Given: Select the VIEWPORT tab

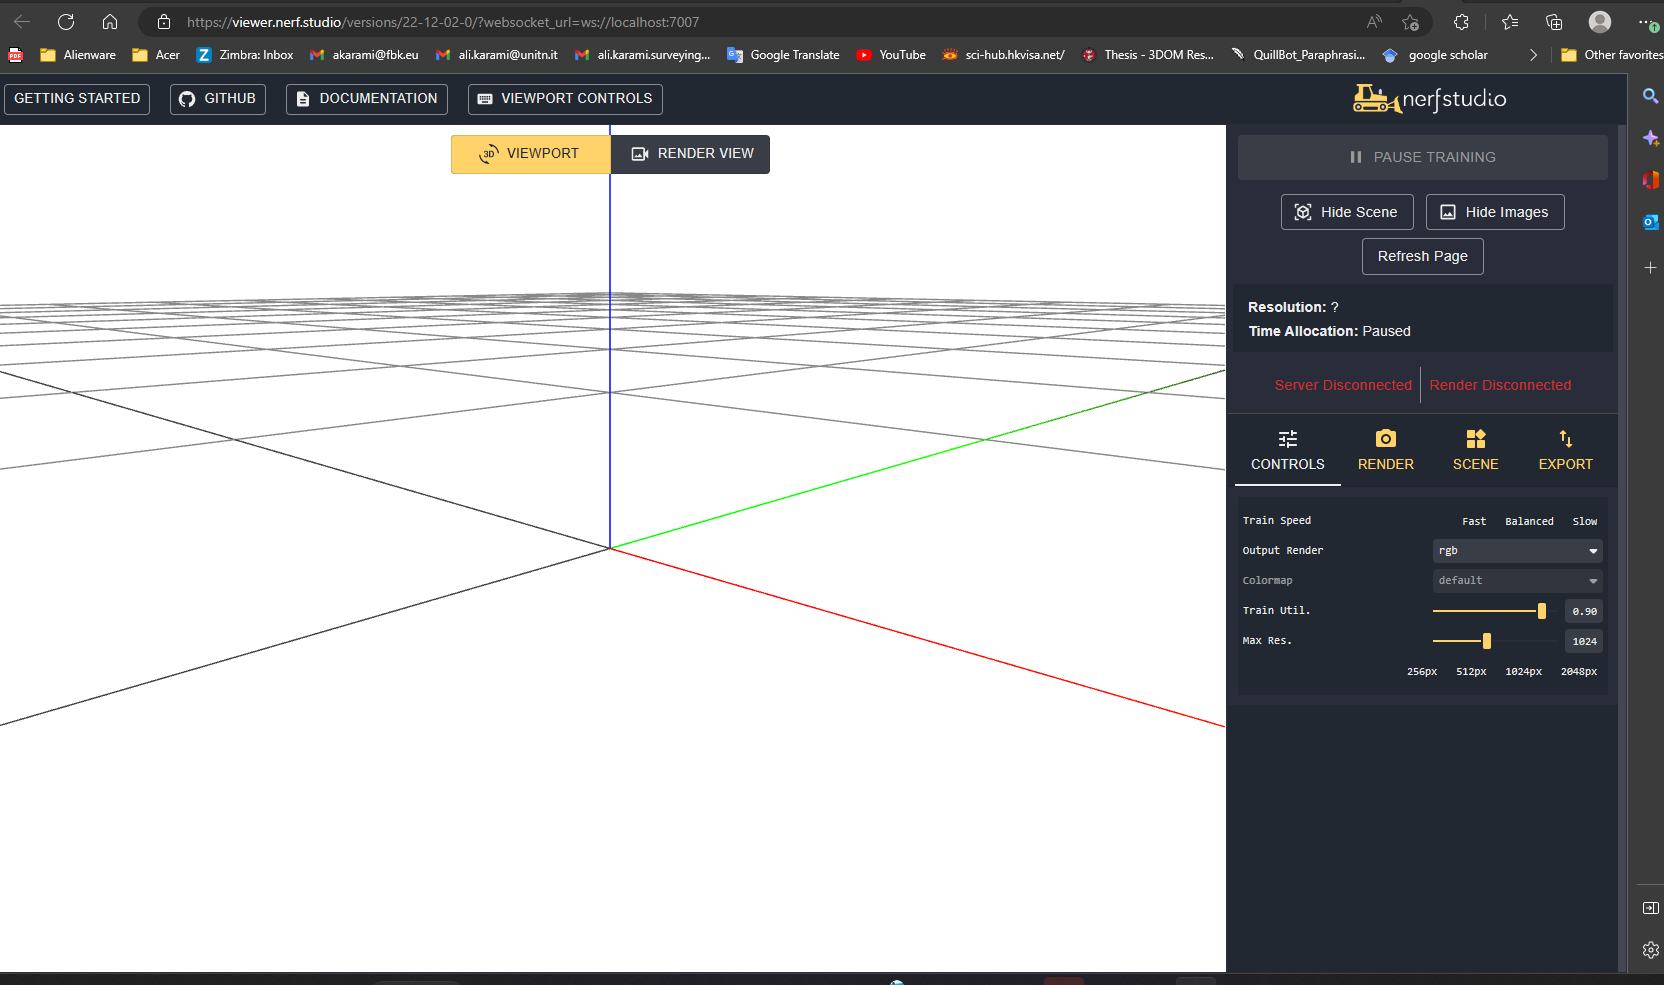Looking at the screenshot, I should click(531, 153).
